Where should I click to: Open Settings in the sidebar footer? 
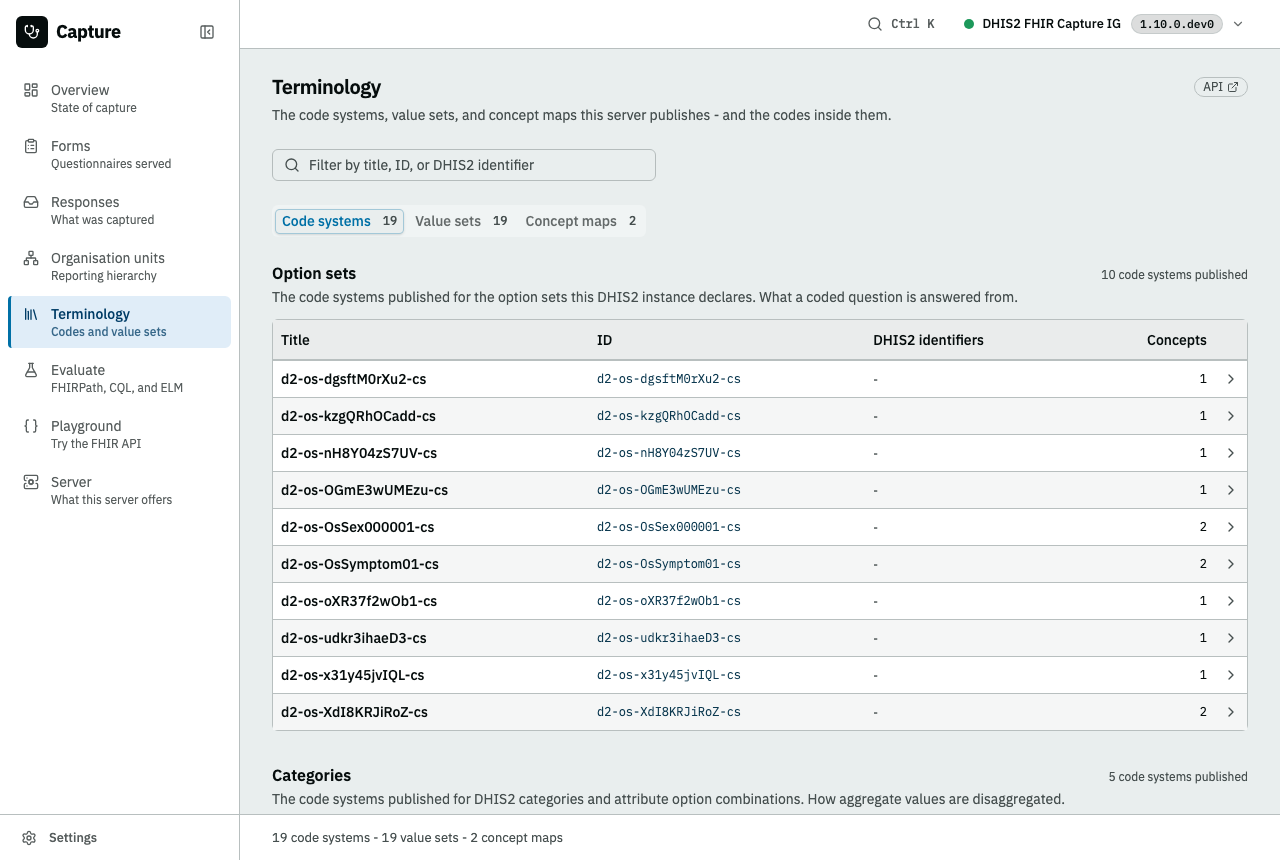point(119,838)
